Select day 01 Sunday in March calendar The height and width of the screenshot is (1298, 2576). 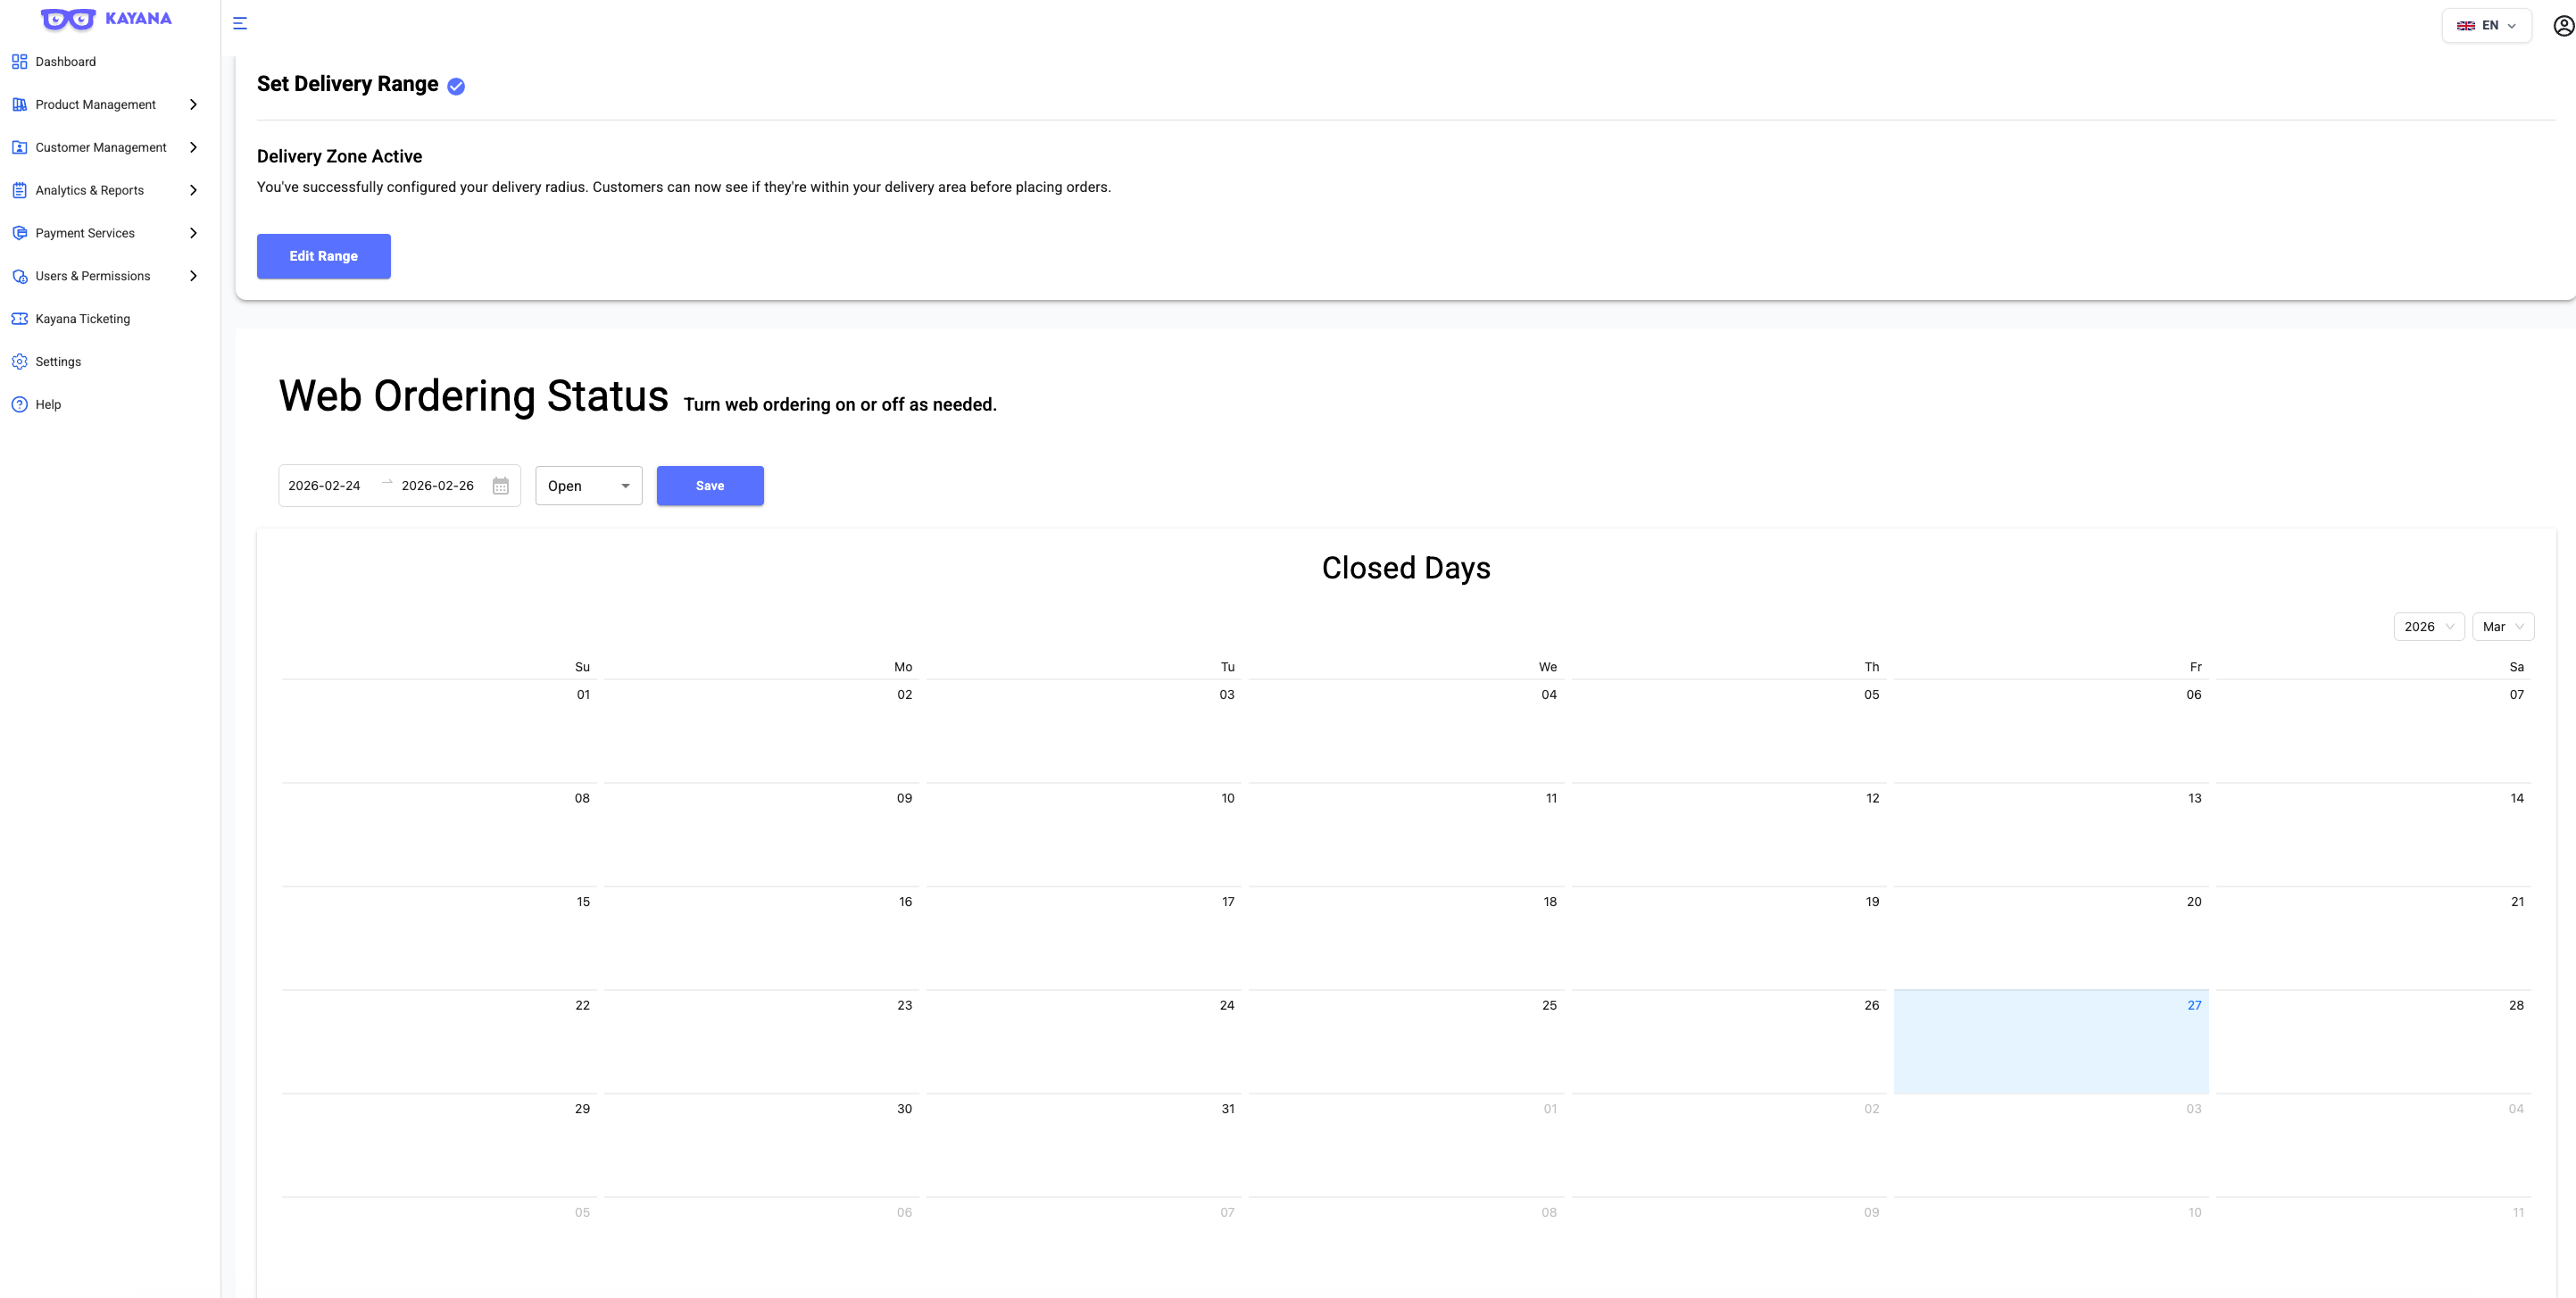pyautogui.click(x=439, y=730)
